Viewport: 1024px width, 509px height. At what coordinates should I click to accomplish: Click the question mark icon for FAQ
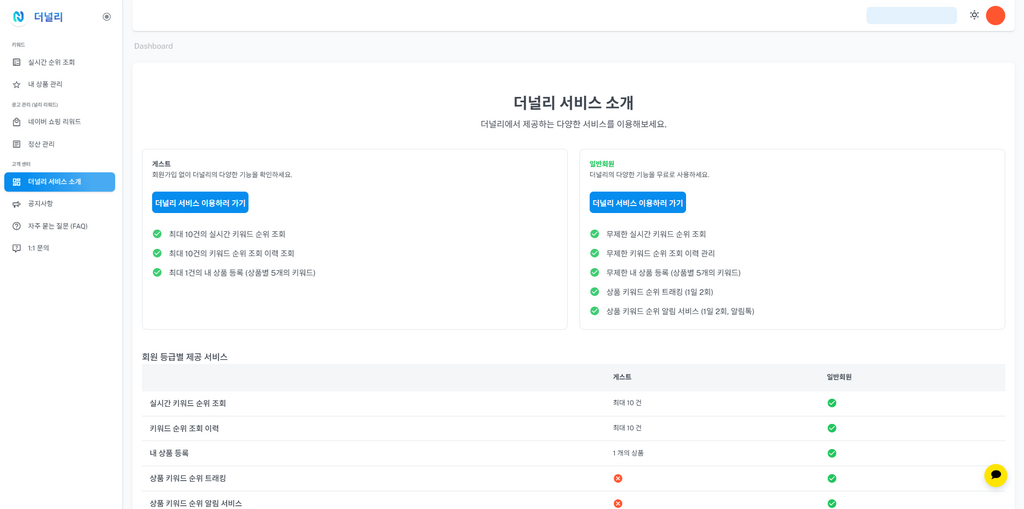16,226
